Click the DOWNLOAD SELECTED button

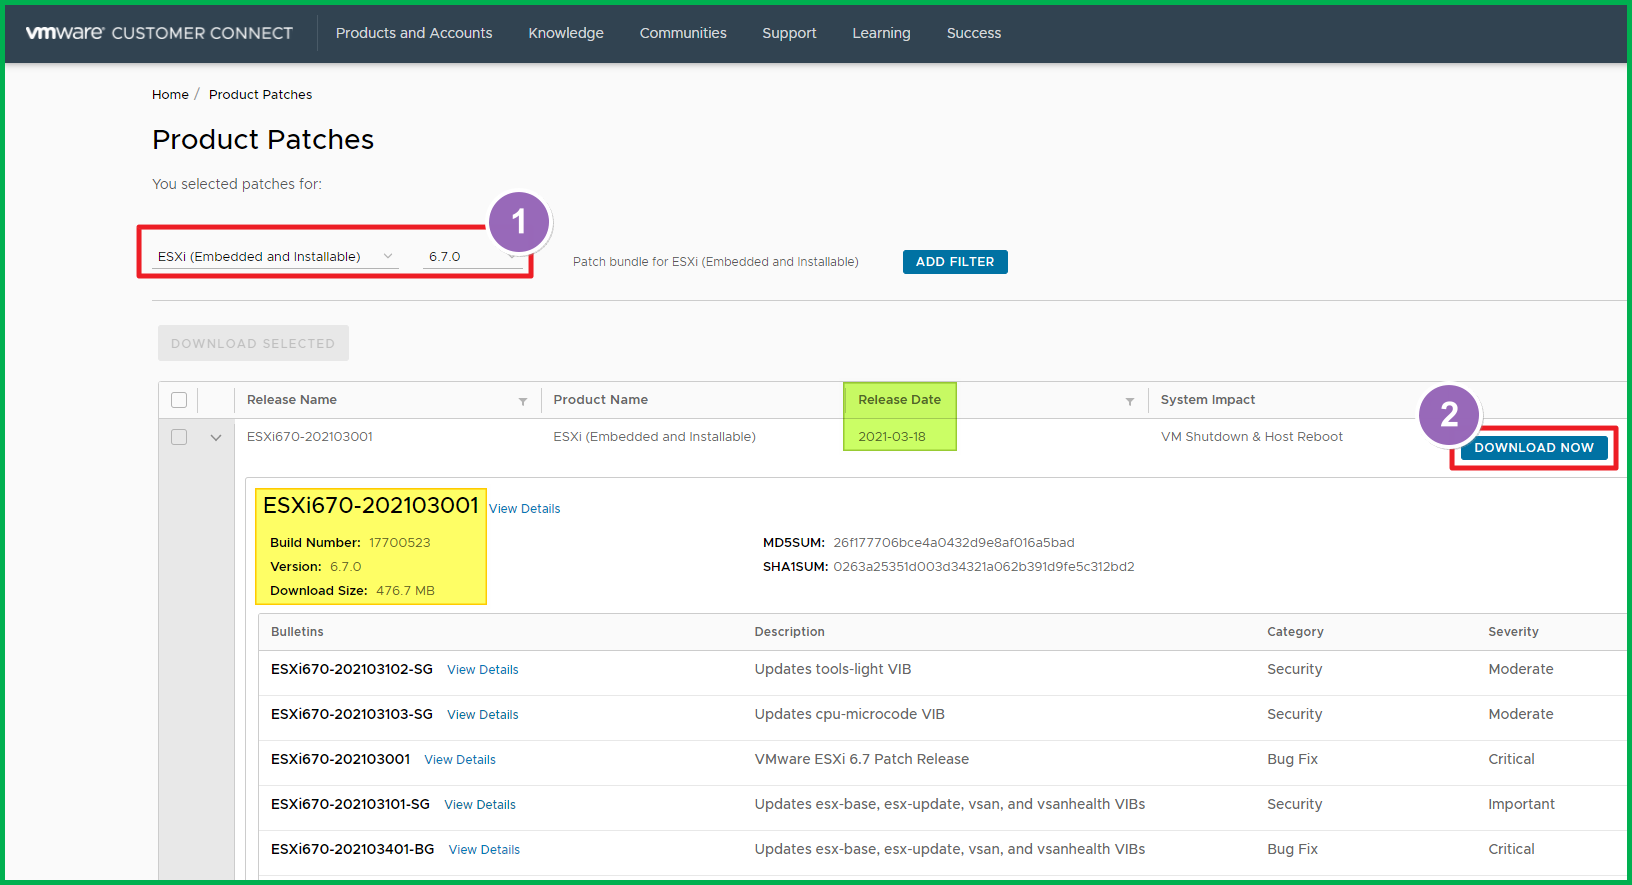coord(253,343)
